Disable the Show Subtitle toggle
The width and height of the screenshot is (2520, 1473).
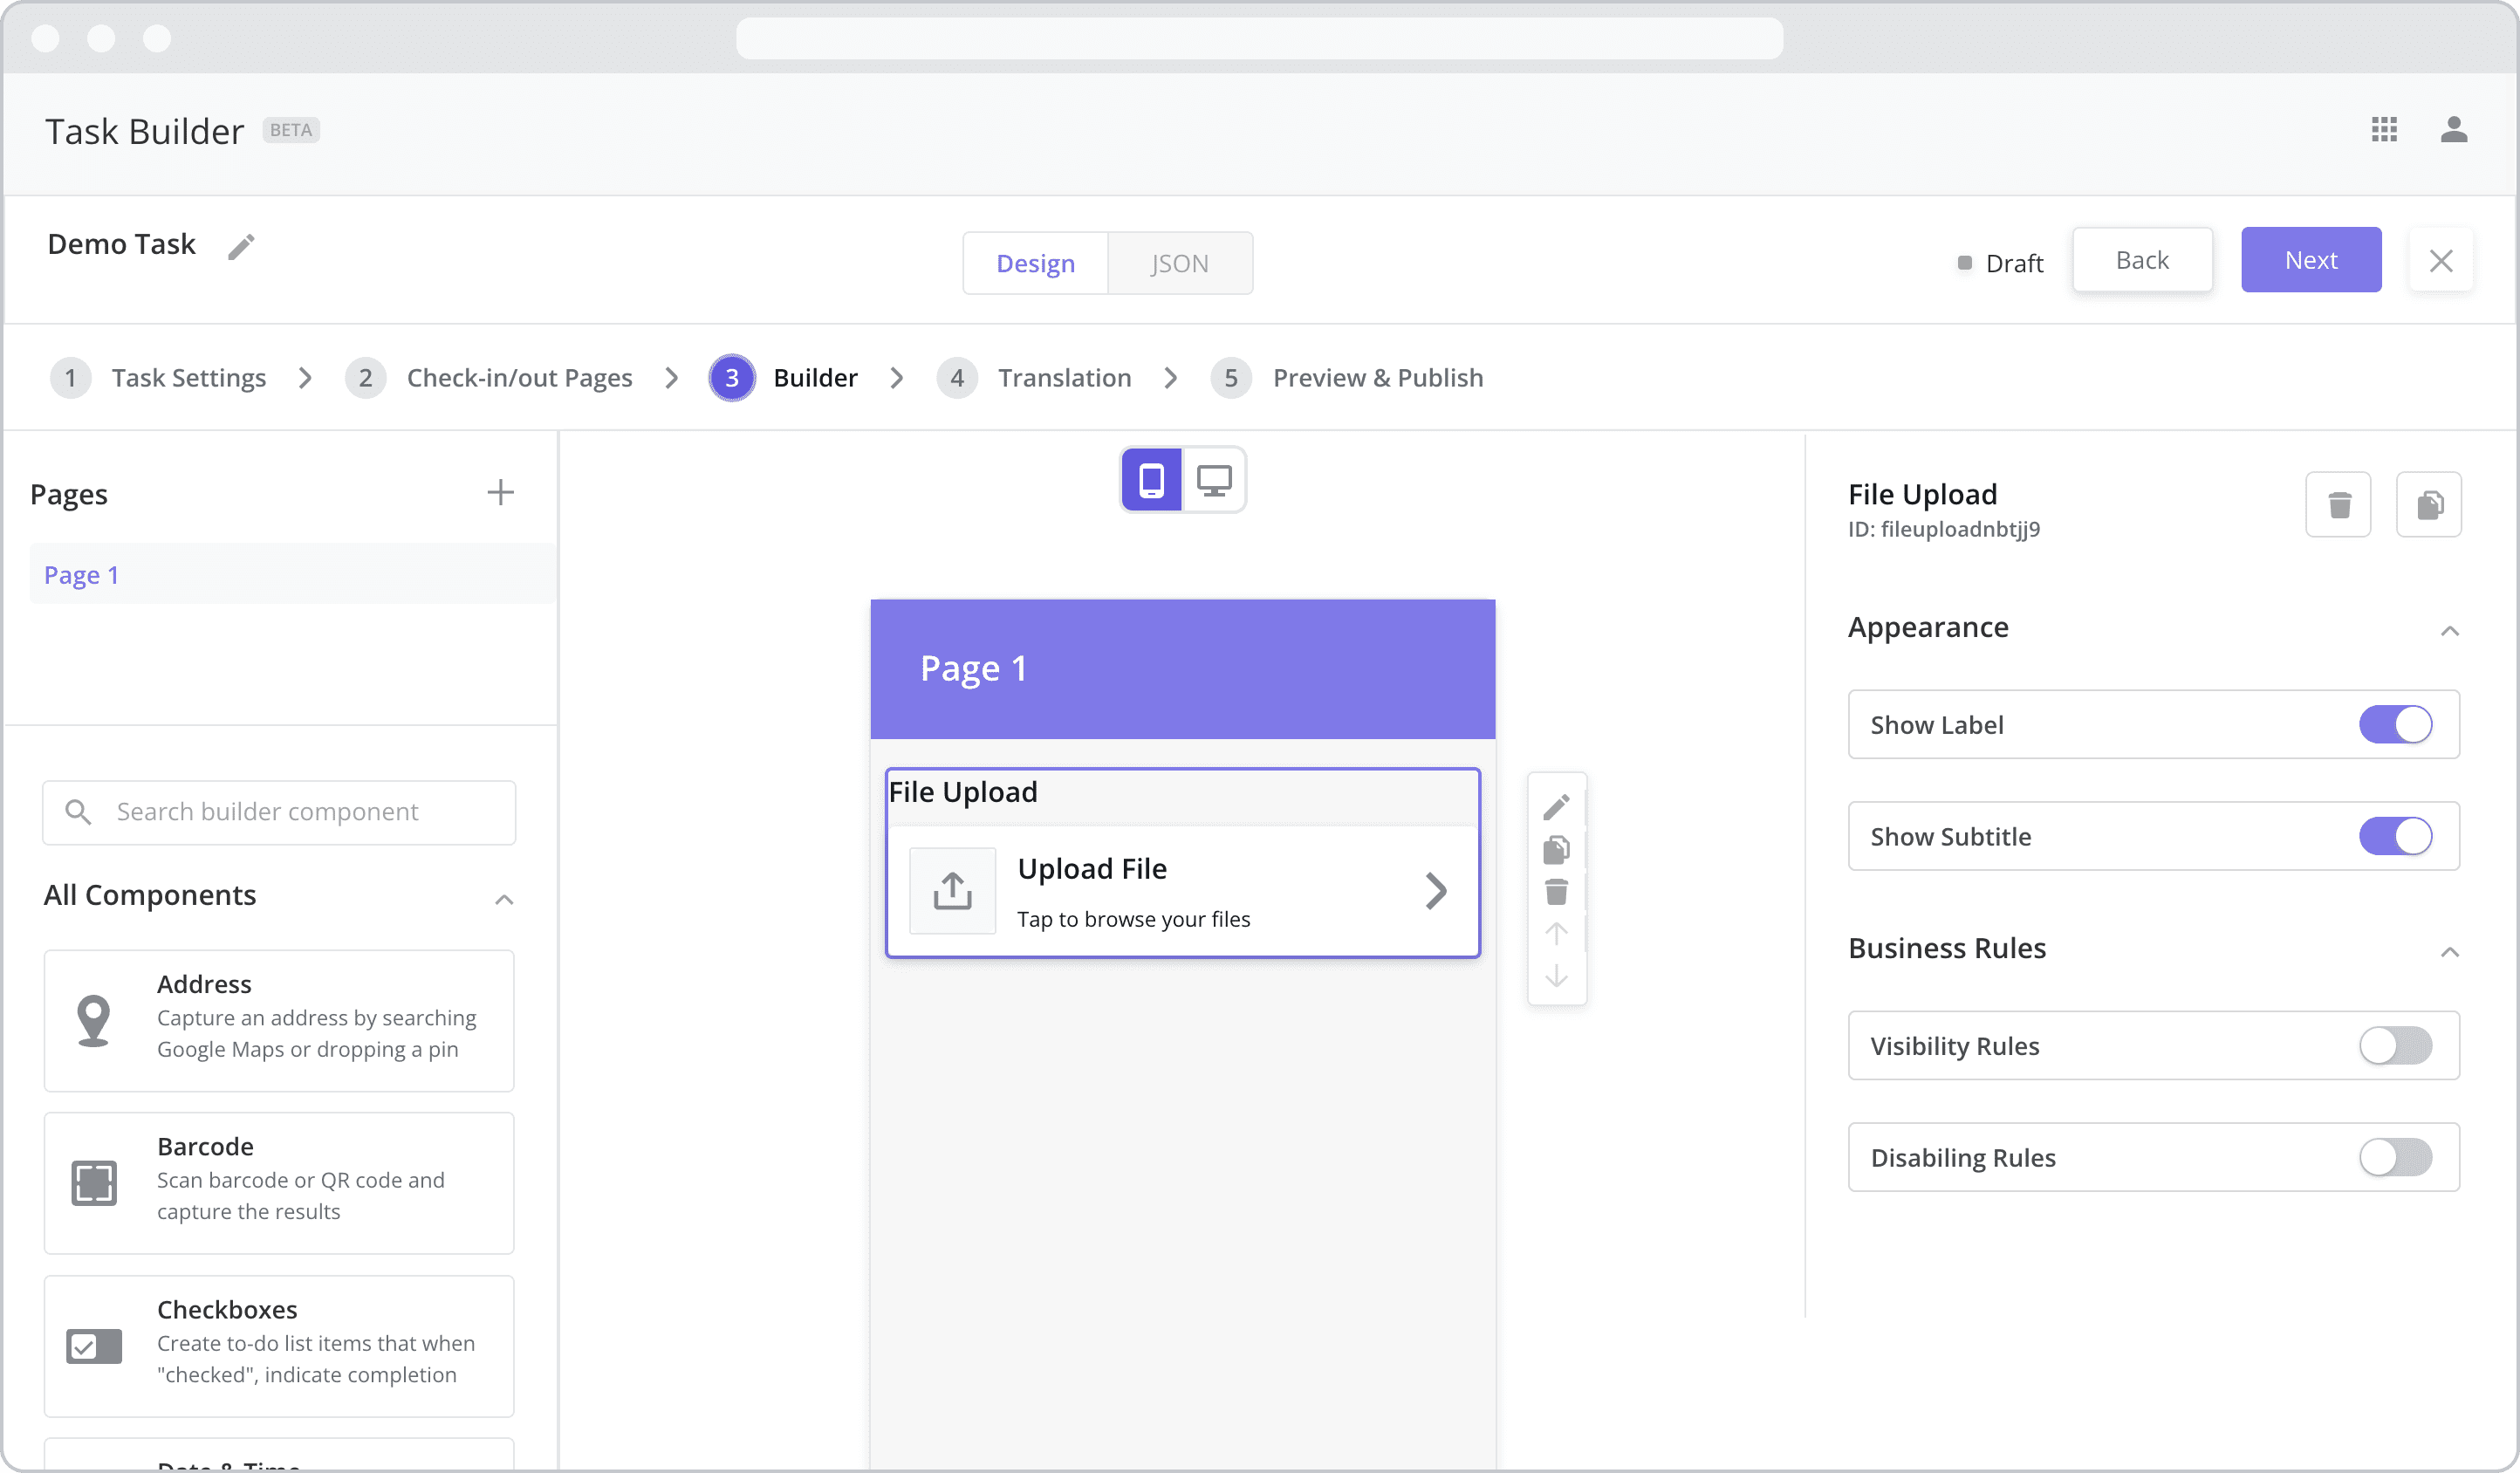[x=2395, y=836]
